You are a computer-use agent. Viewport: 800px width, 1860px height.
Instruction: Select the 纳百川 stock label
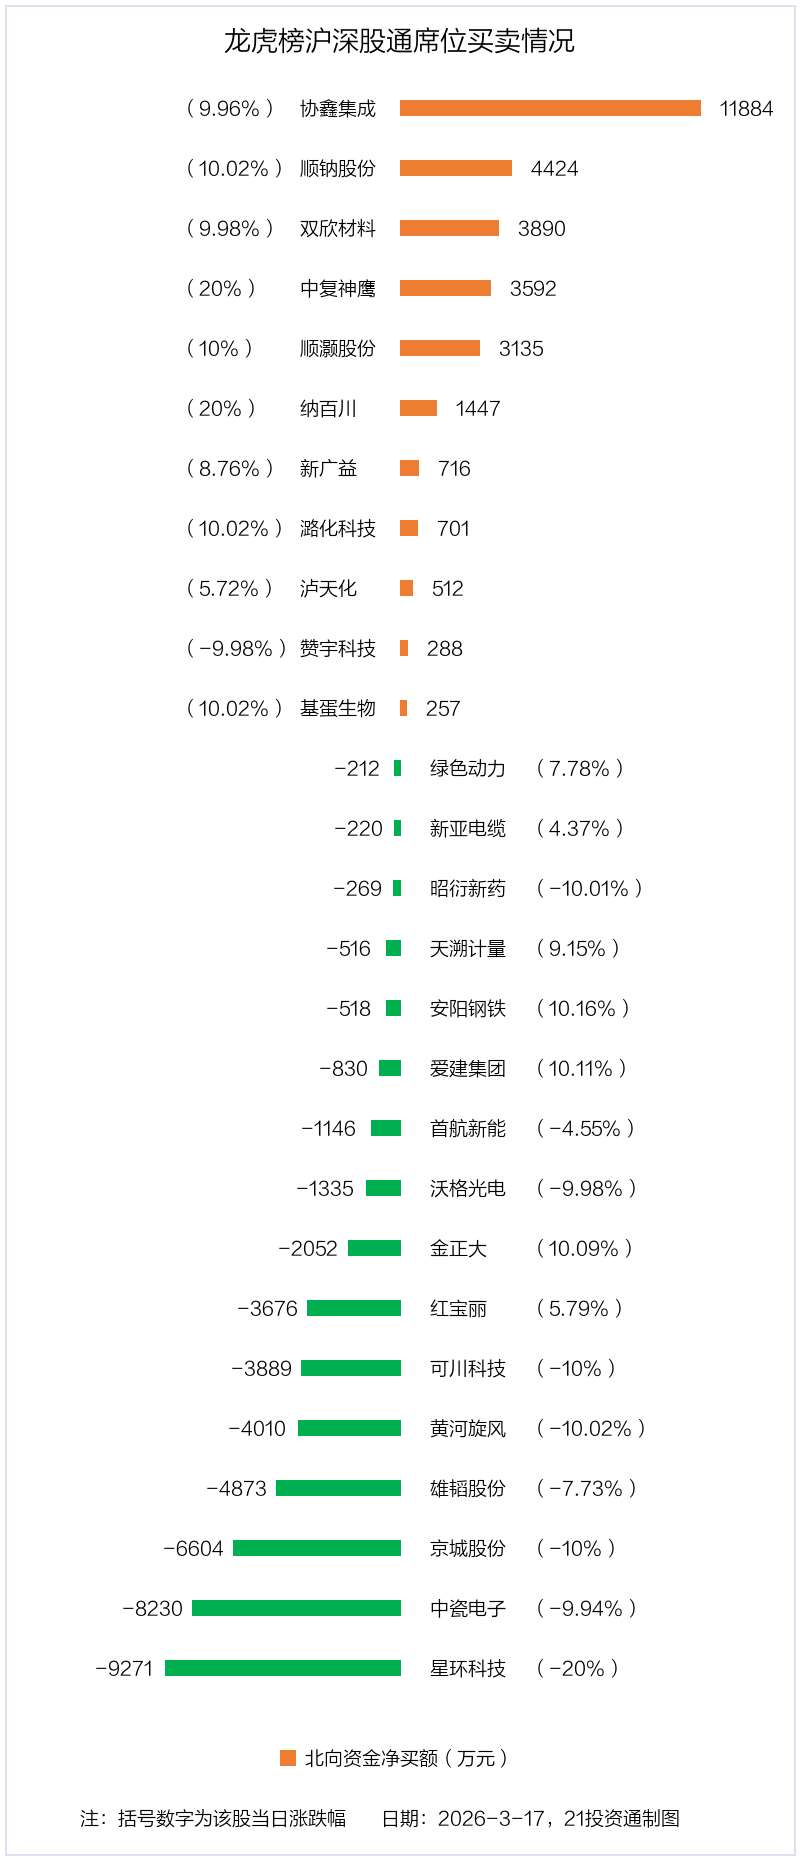pyautogui.click(x=328, y=408)
